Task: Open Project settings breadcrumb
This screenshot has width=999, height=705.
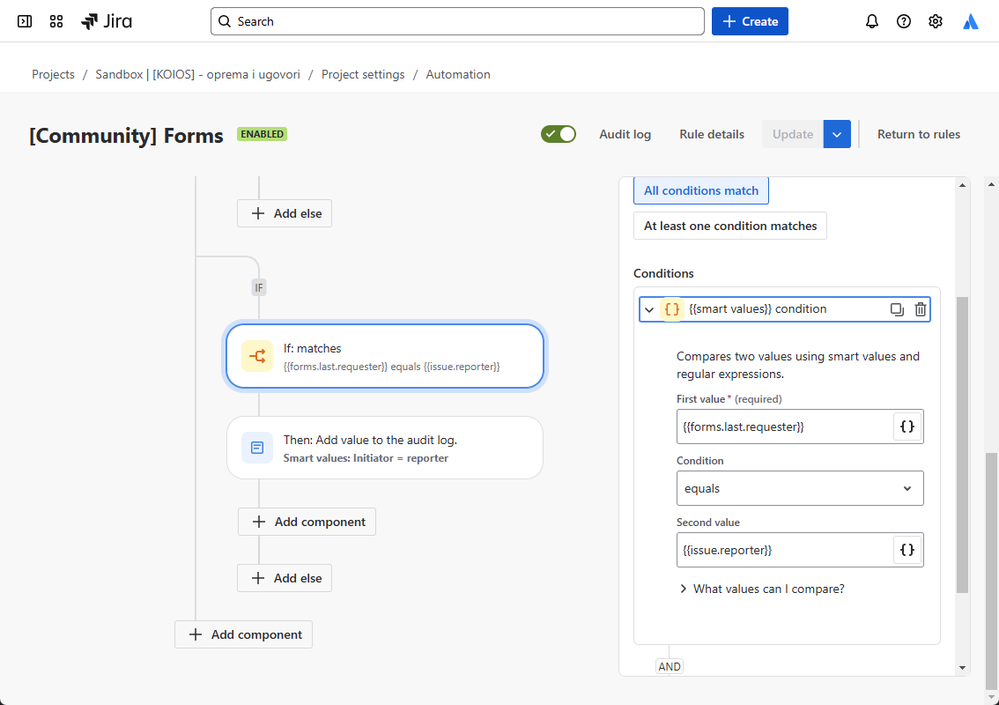Action: pyautogui.click(x=363, y=75)
